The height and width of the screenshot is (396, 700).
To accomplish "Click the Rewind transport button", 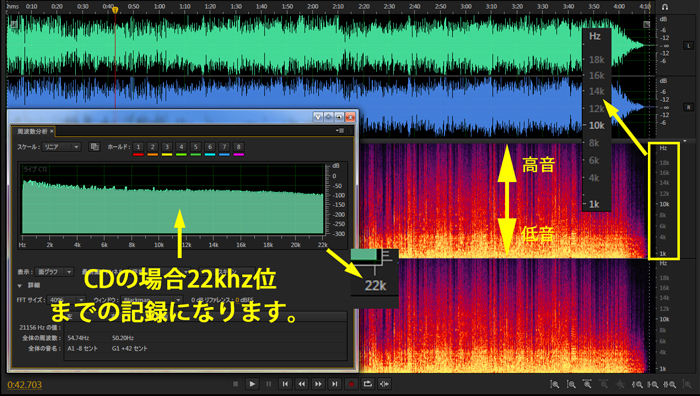I will click(x=301, y=383).
